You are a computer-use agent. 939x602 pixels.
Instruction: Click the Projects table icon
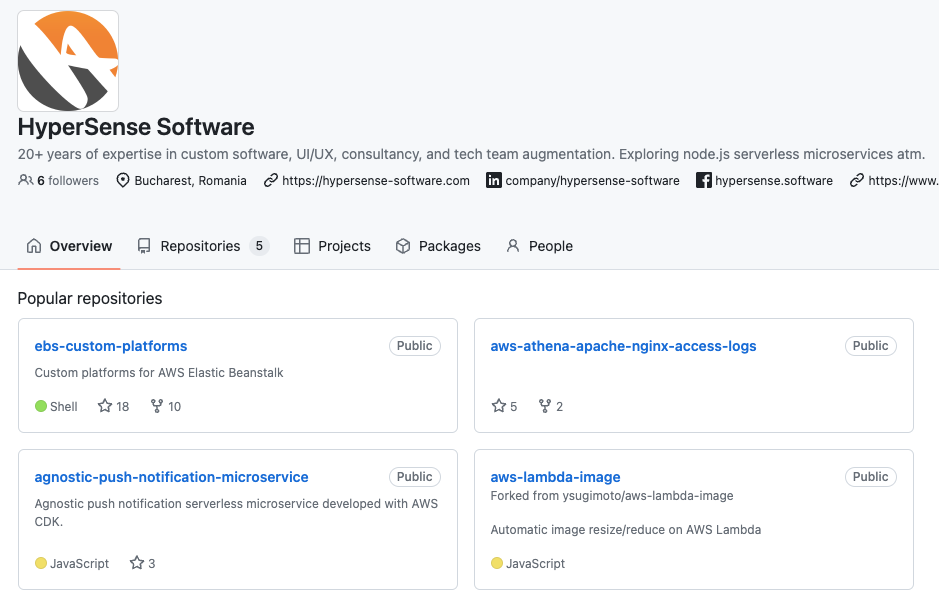[x=302, y=245]
